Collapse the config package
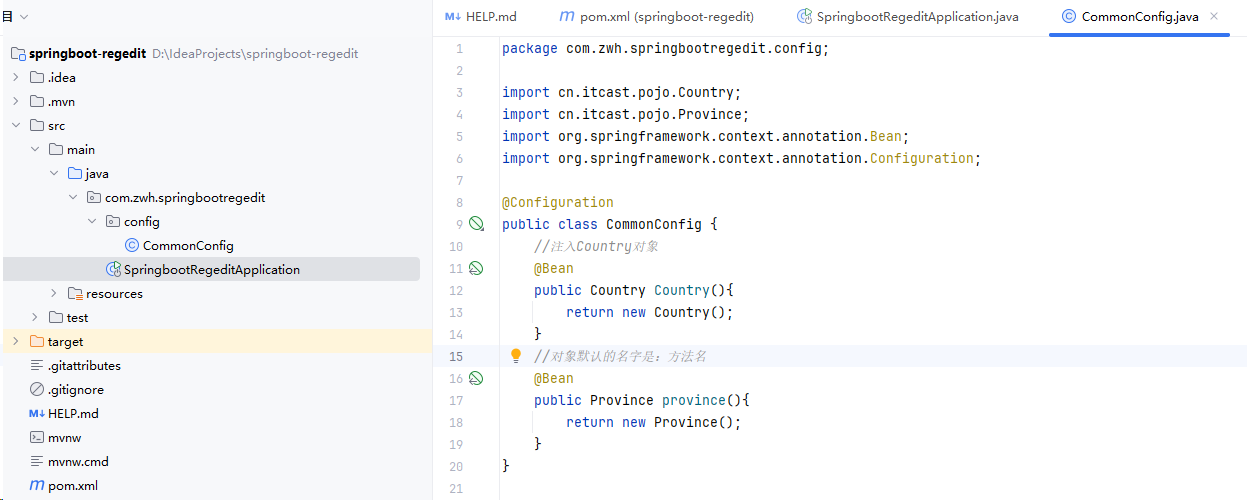This screenshot has width=1247, height=500. click(x=92, y=221)
